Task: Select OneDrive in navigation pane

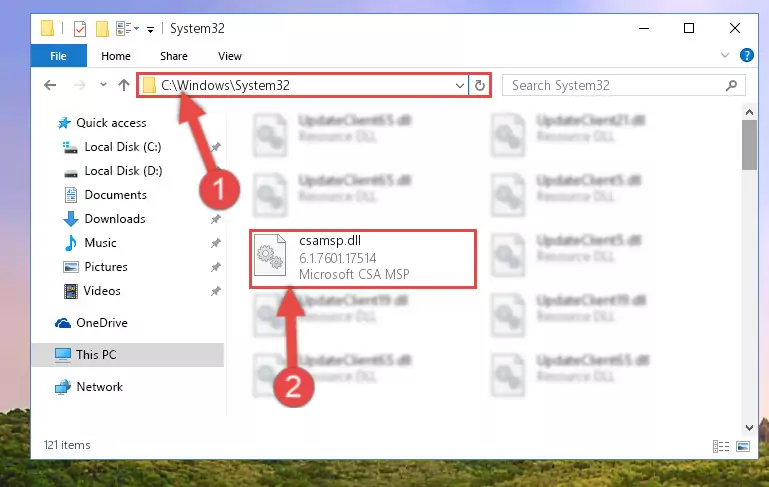Action: 102,323
